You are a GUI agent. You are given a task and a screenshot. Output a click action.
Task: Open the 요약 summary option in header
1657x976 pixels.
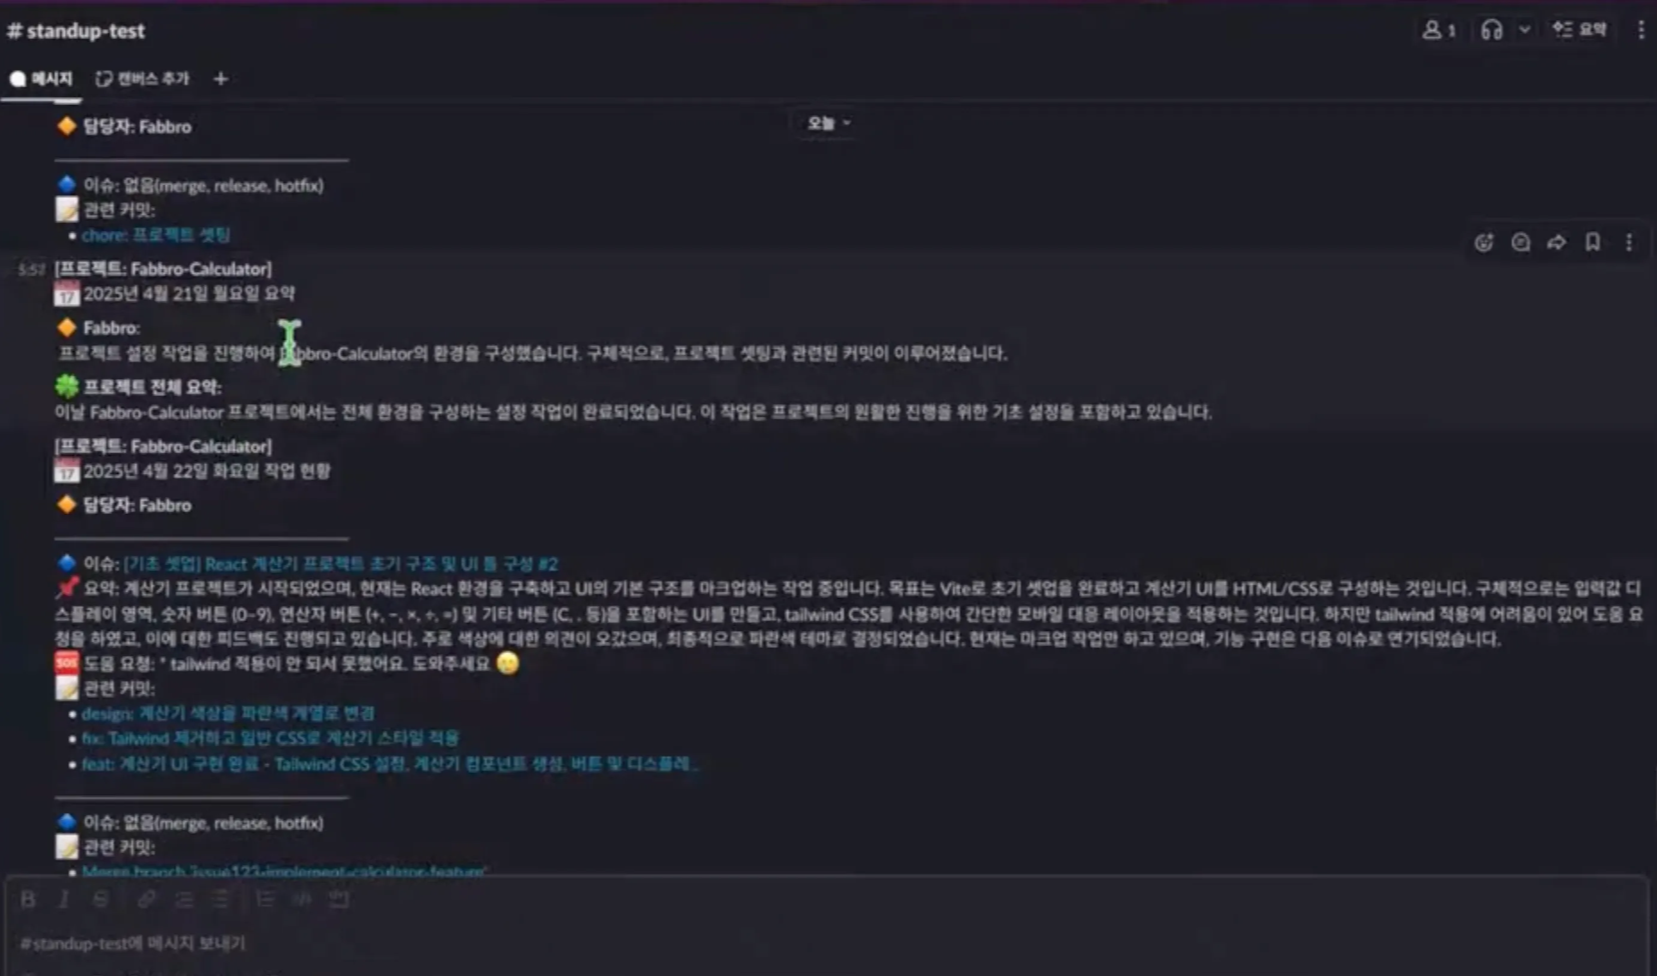click(1580, 30)
